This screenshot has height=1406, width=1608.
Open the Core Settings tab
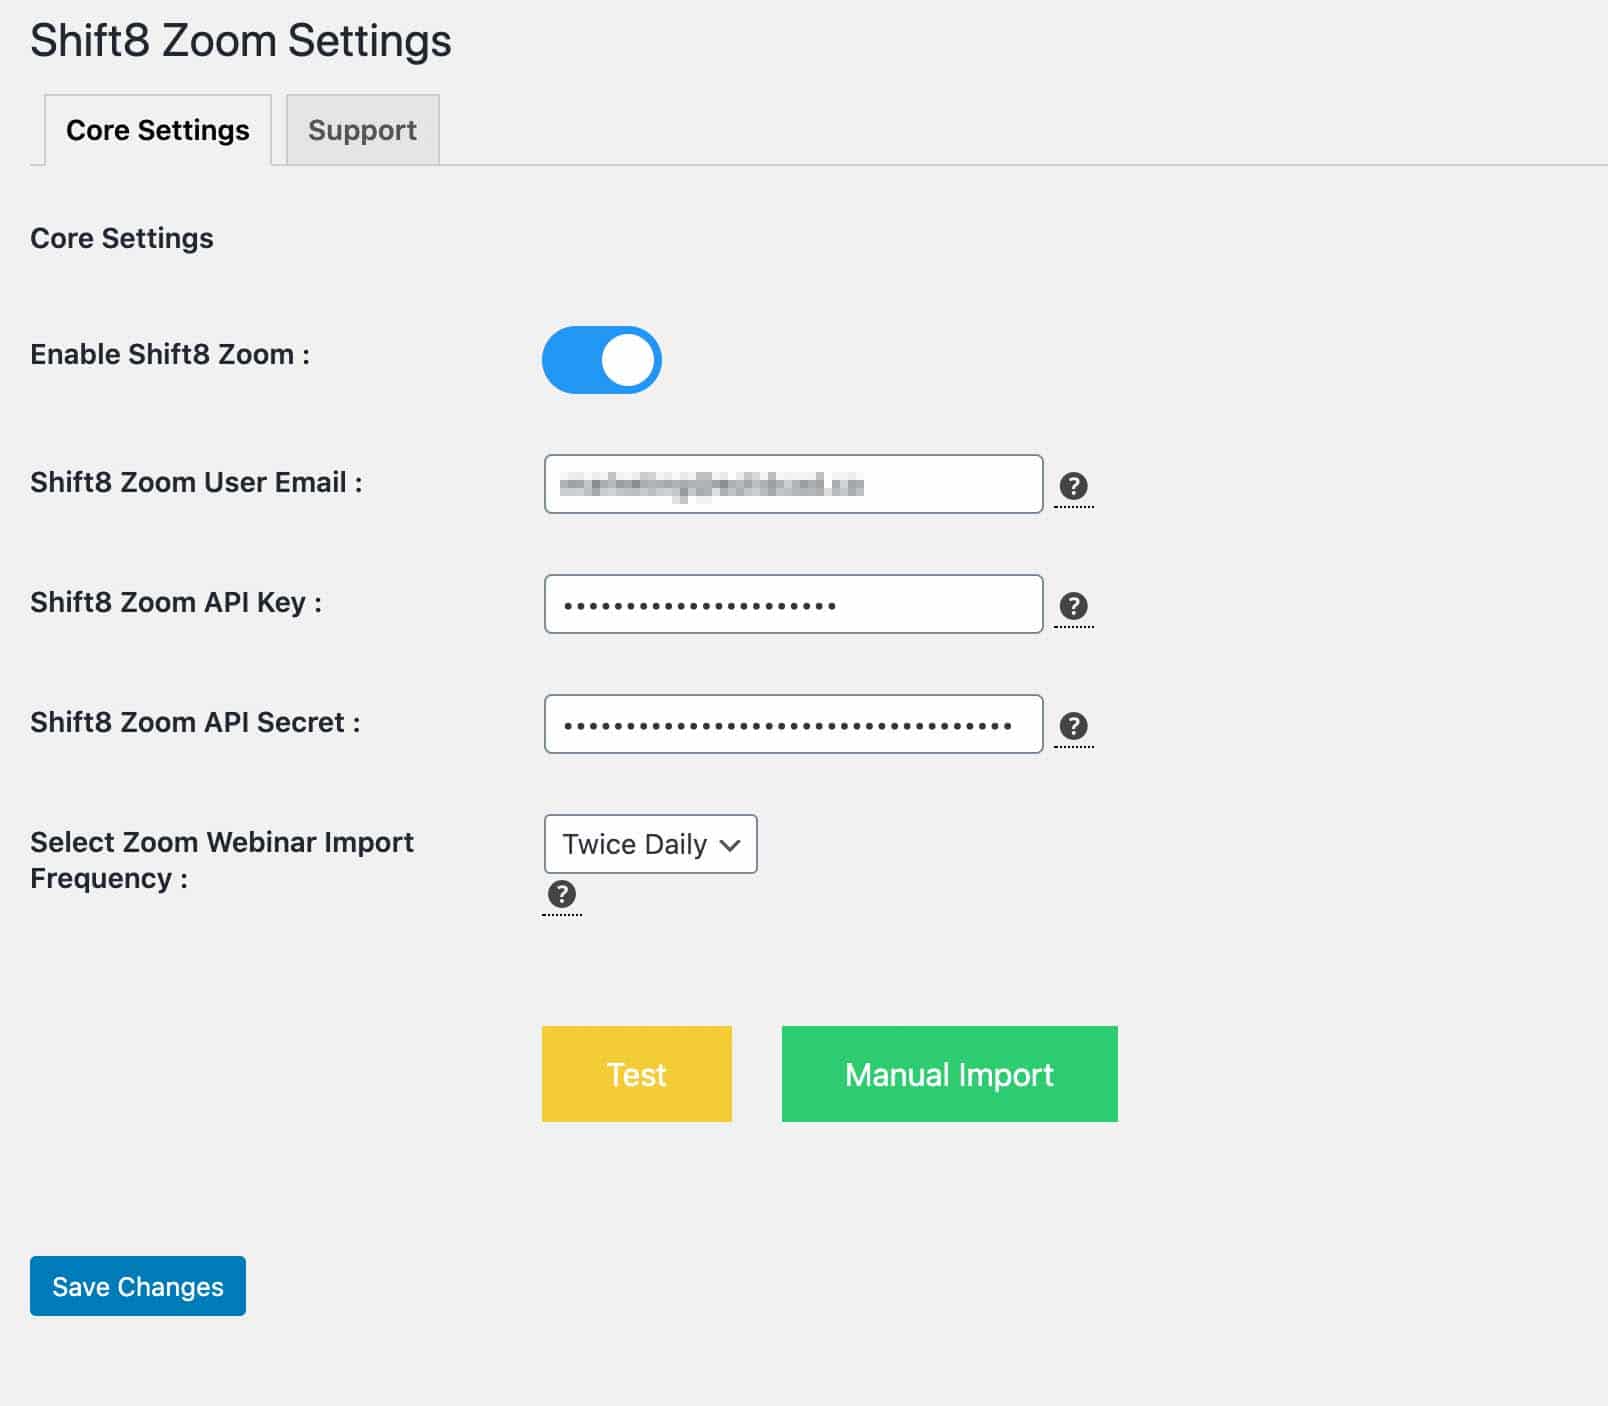158,130
